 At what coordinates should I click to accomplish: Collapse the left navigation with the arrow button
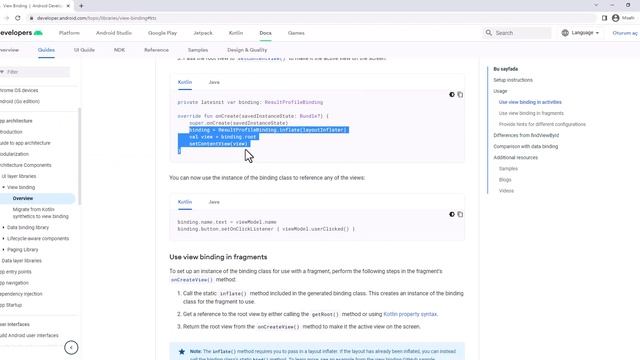pyautogui.click(x=71, y=347)
